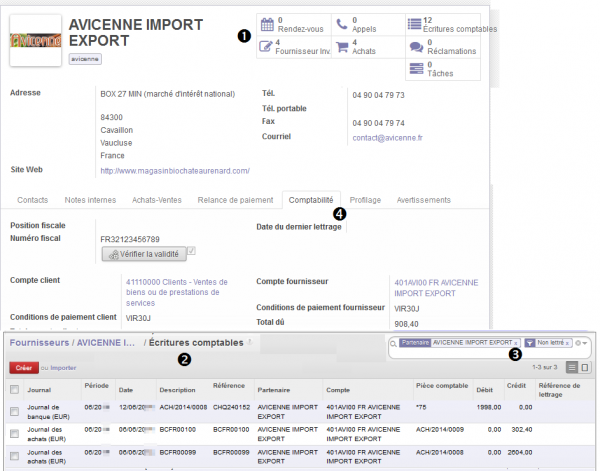600x471 pixels.
Task: Click the ACH/2014/0008 description cell
Action: 183,407
